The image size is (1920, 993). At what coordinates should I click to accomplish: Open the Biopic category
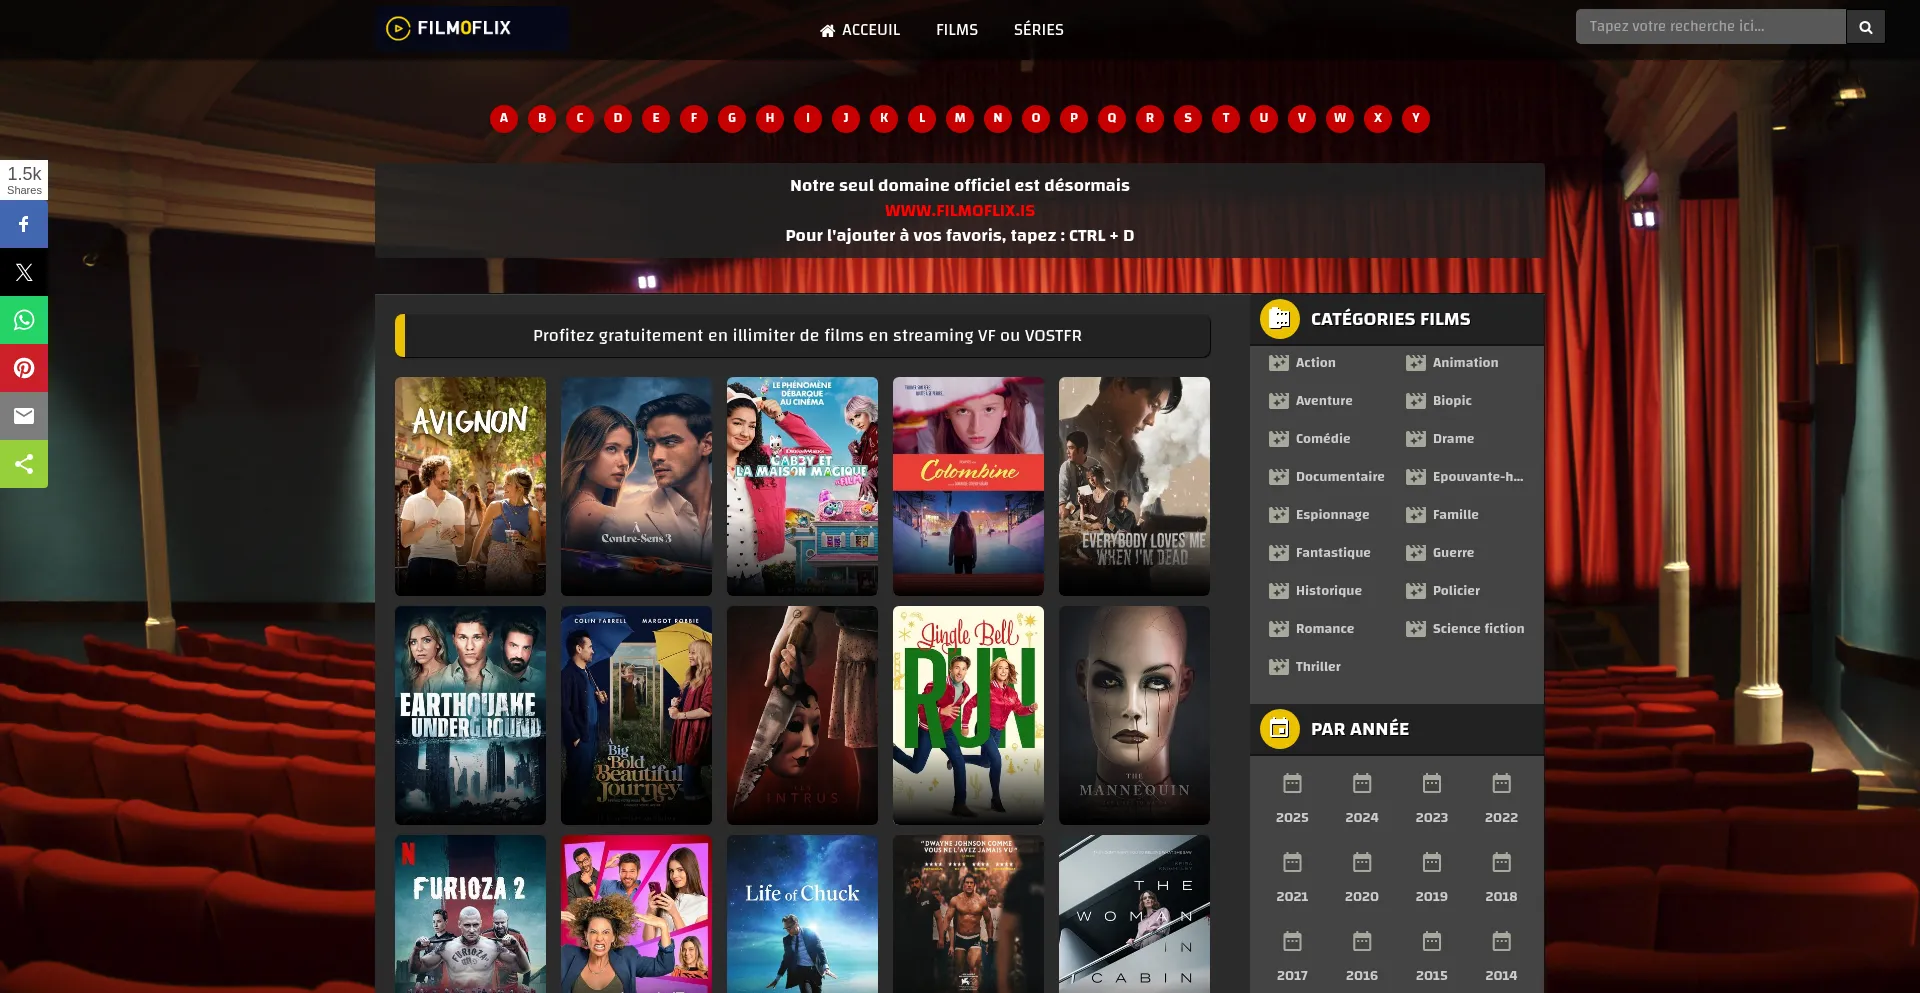coord(1452,401)
